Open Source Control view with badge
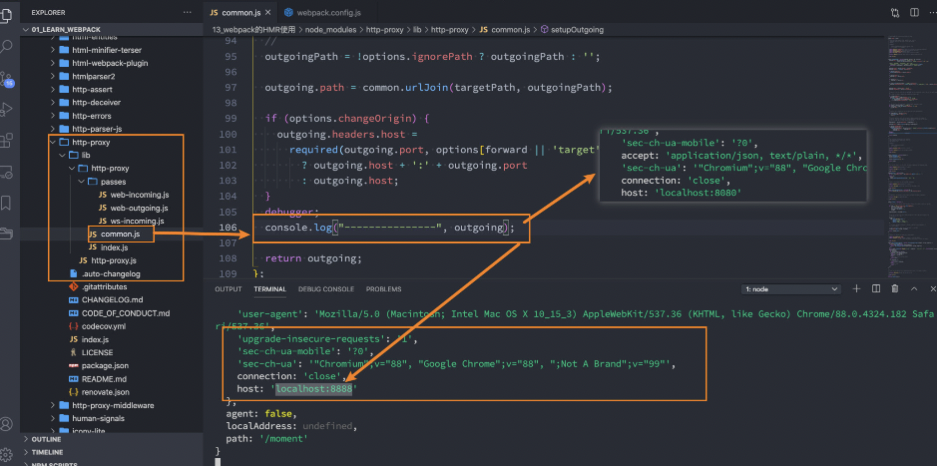The width and height of the screenshot is (938, 466). pos(7,78)
